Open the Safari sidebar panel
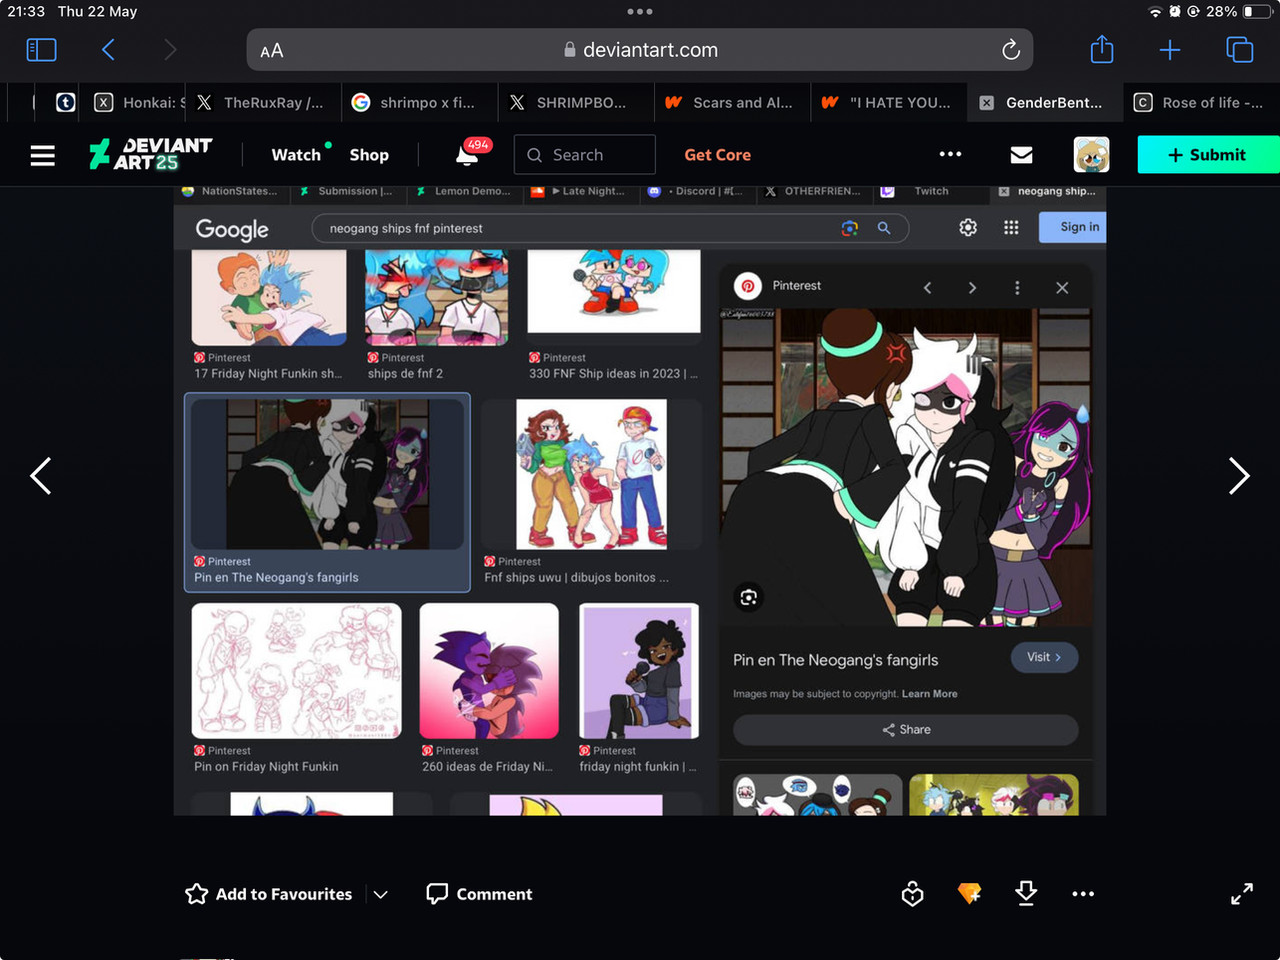 tap(41, 50)
